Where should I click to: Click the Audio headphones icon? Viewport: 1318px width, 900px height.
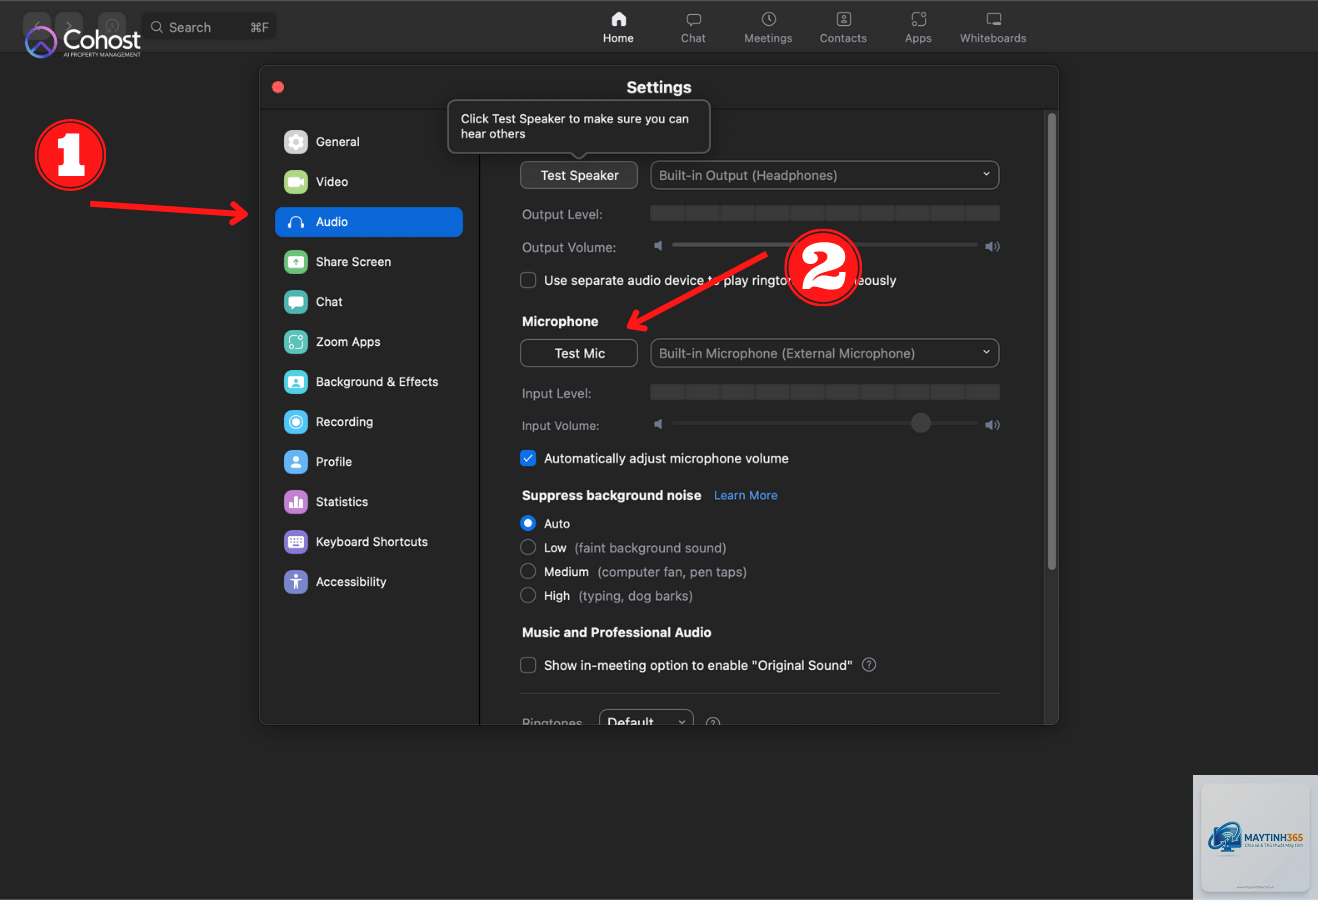[x=296, y=222]
